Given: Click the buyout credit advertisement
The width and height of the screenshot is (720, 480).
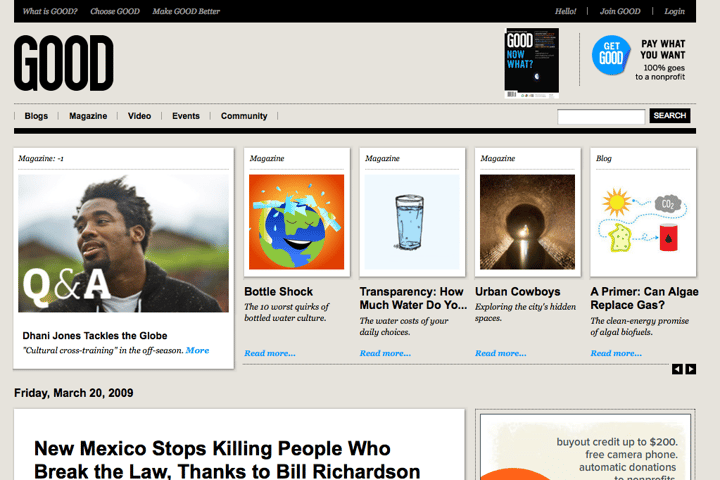Looking at the screenshot, I should (x=585, y=447).
